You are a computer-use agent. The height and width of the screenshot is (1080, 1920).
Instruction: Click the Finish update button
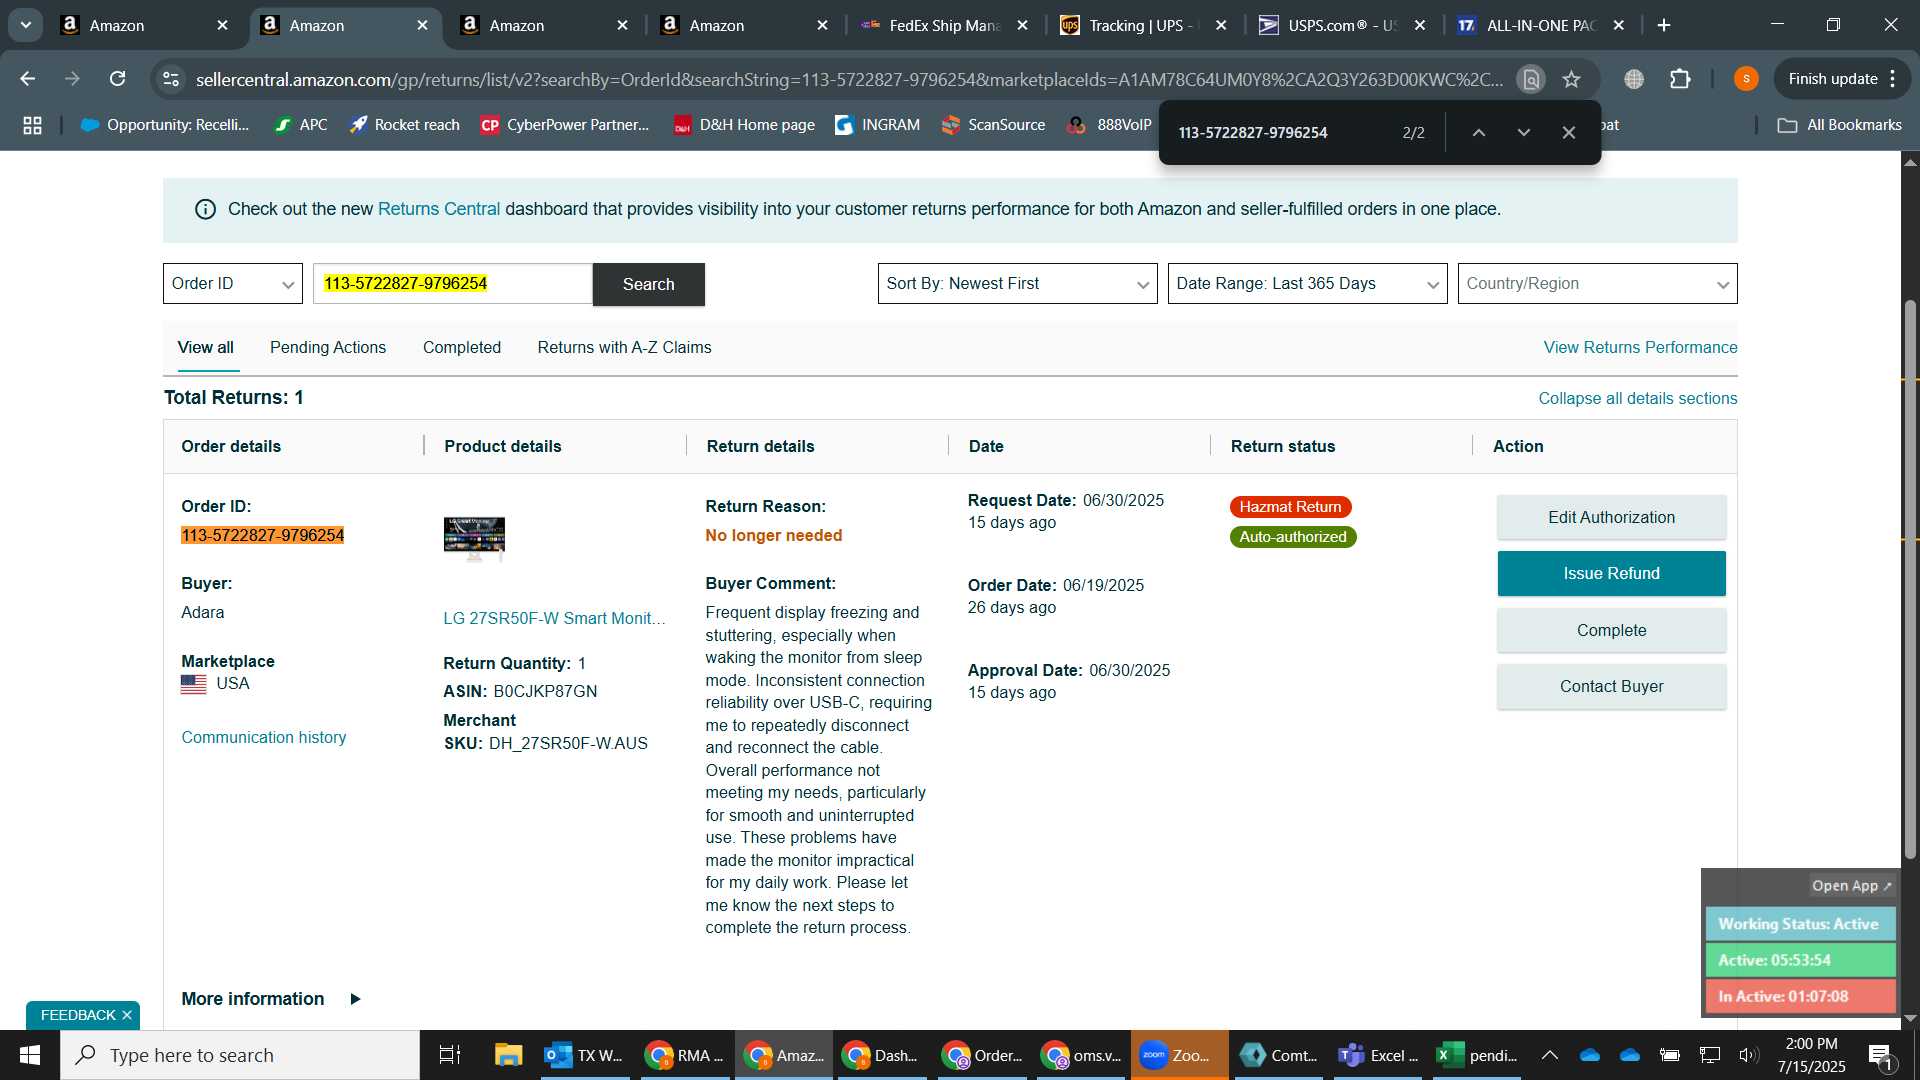(x=1843, y=79)
